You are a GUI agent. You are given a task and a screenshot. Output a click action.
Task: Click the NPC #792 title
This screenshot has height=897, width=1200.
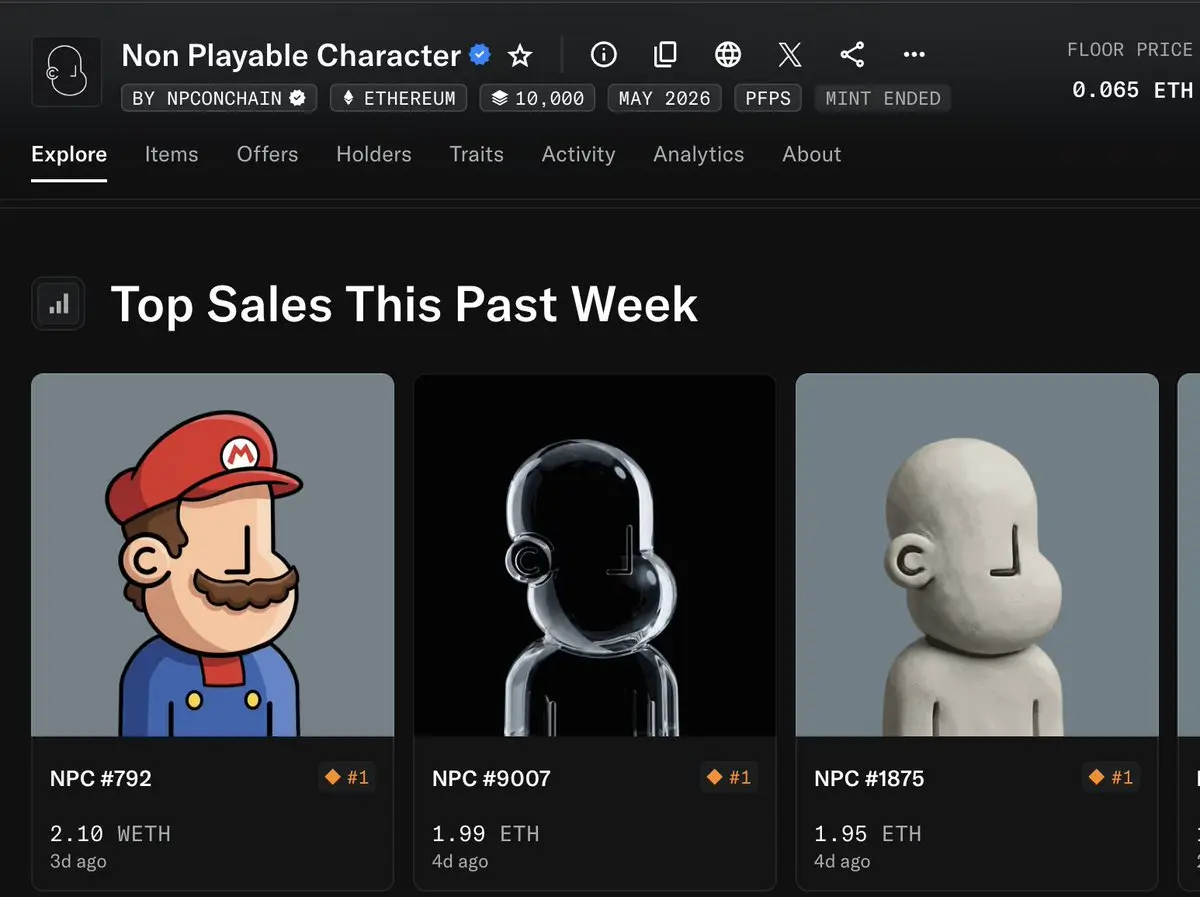pos(101,778)
